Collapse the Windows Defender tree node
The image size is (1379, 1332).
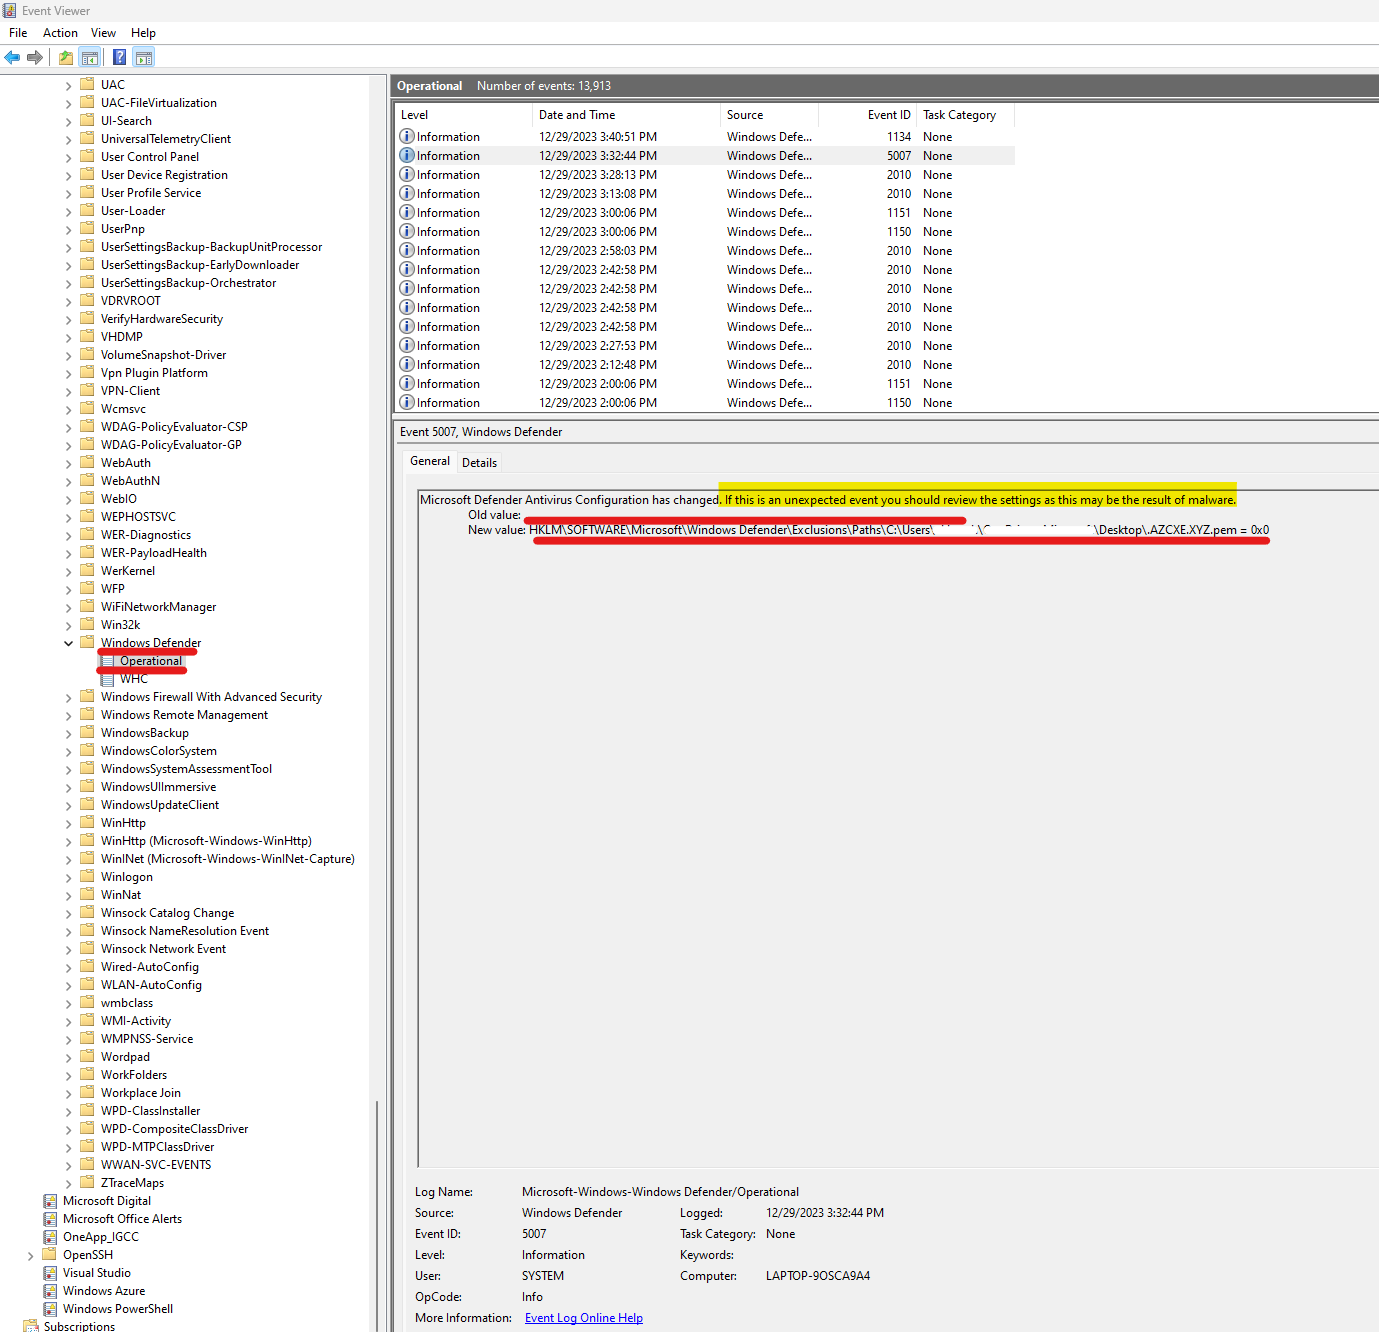(69, 643)
